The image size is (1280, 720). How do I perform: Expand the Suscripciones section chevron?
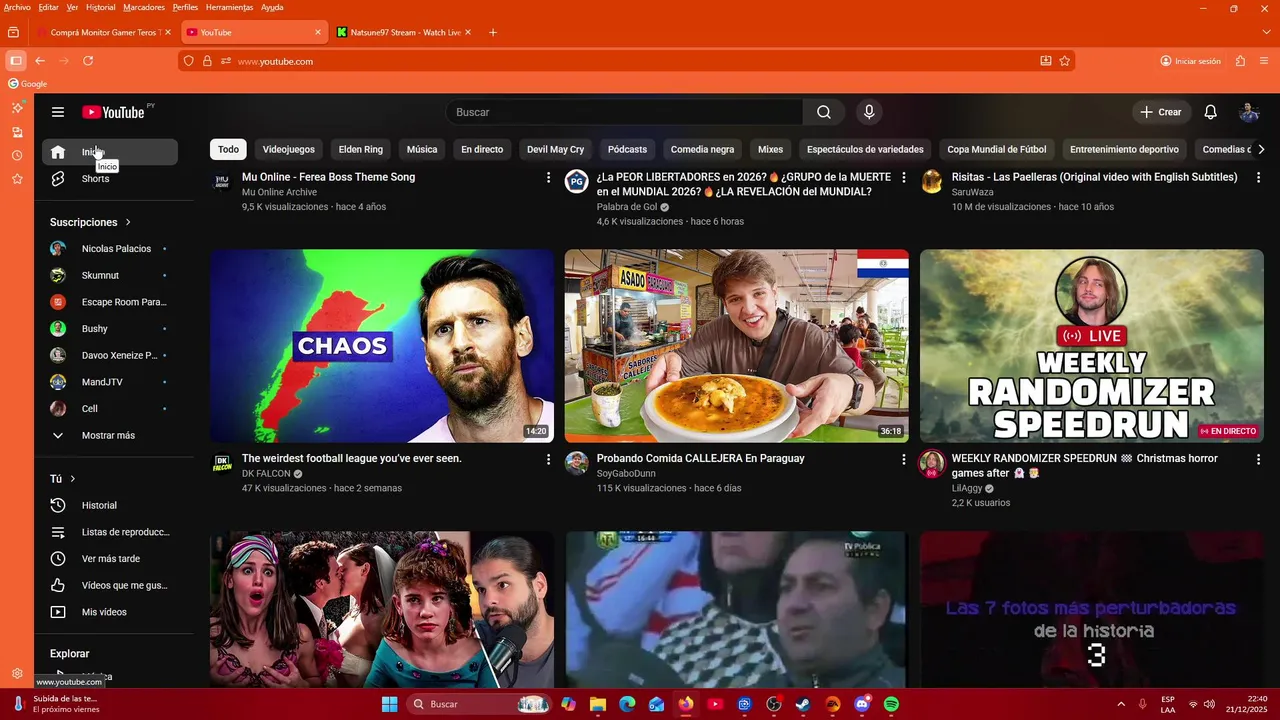coord(128,222)
